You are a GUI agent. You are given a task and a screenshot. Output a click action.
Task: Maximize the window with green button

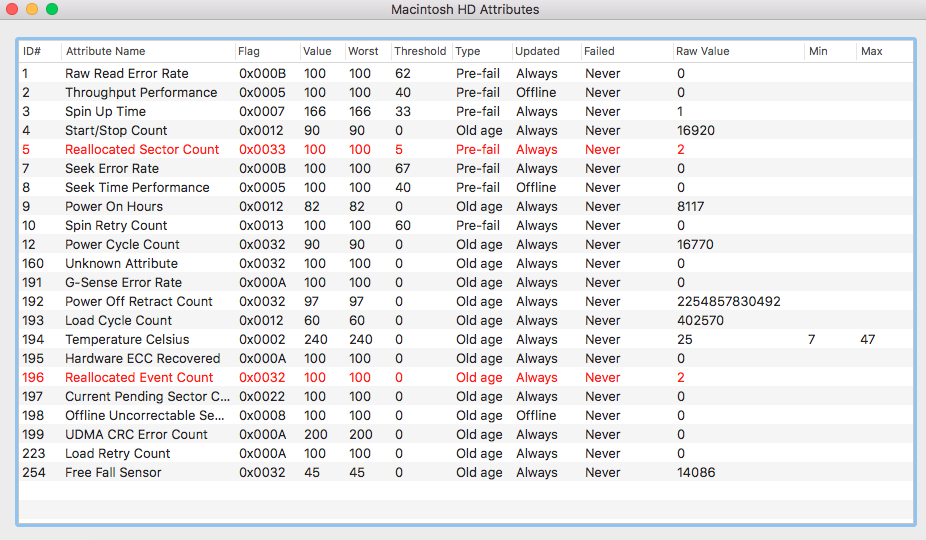point(52,9)
